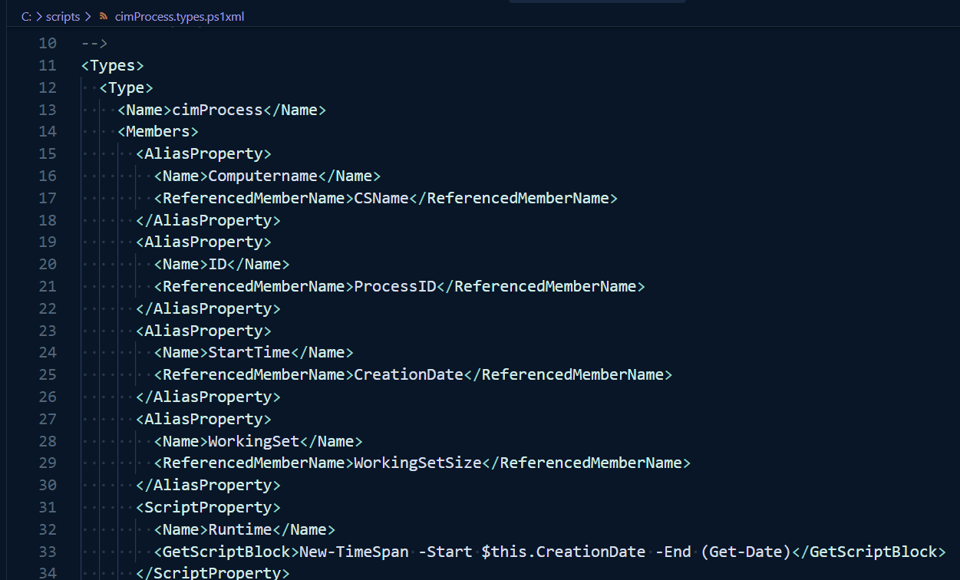This screenshot has width=960, height=580.
Task: Click chevron after 'C:' in breadcrumb
Action: coord(39,17)
